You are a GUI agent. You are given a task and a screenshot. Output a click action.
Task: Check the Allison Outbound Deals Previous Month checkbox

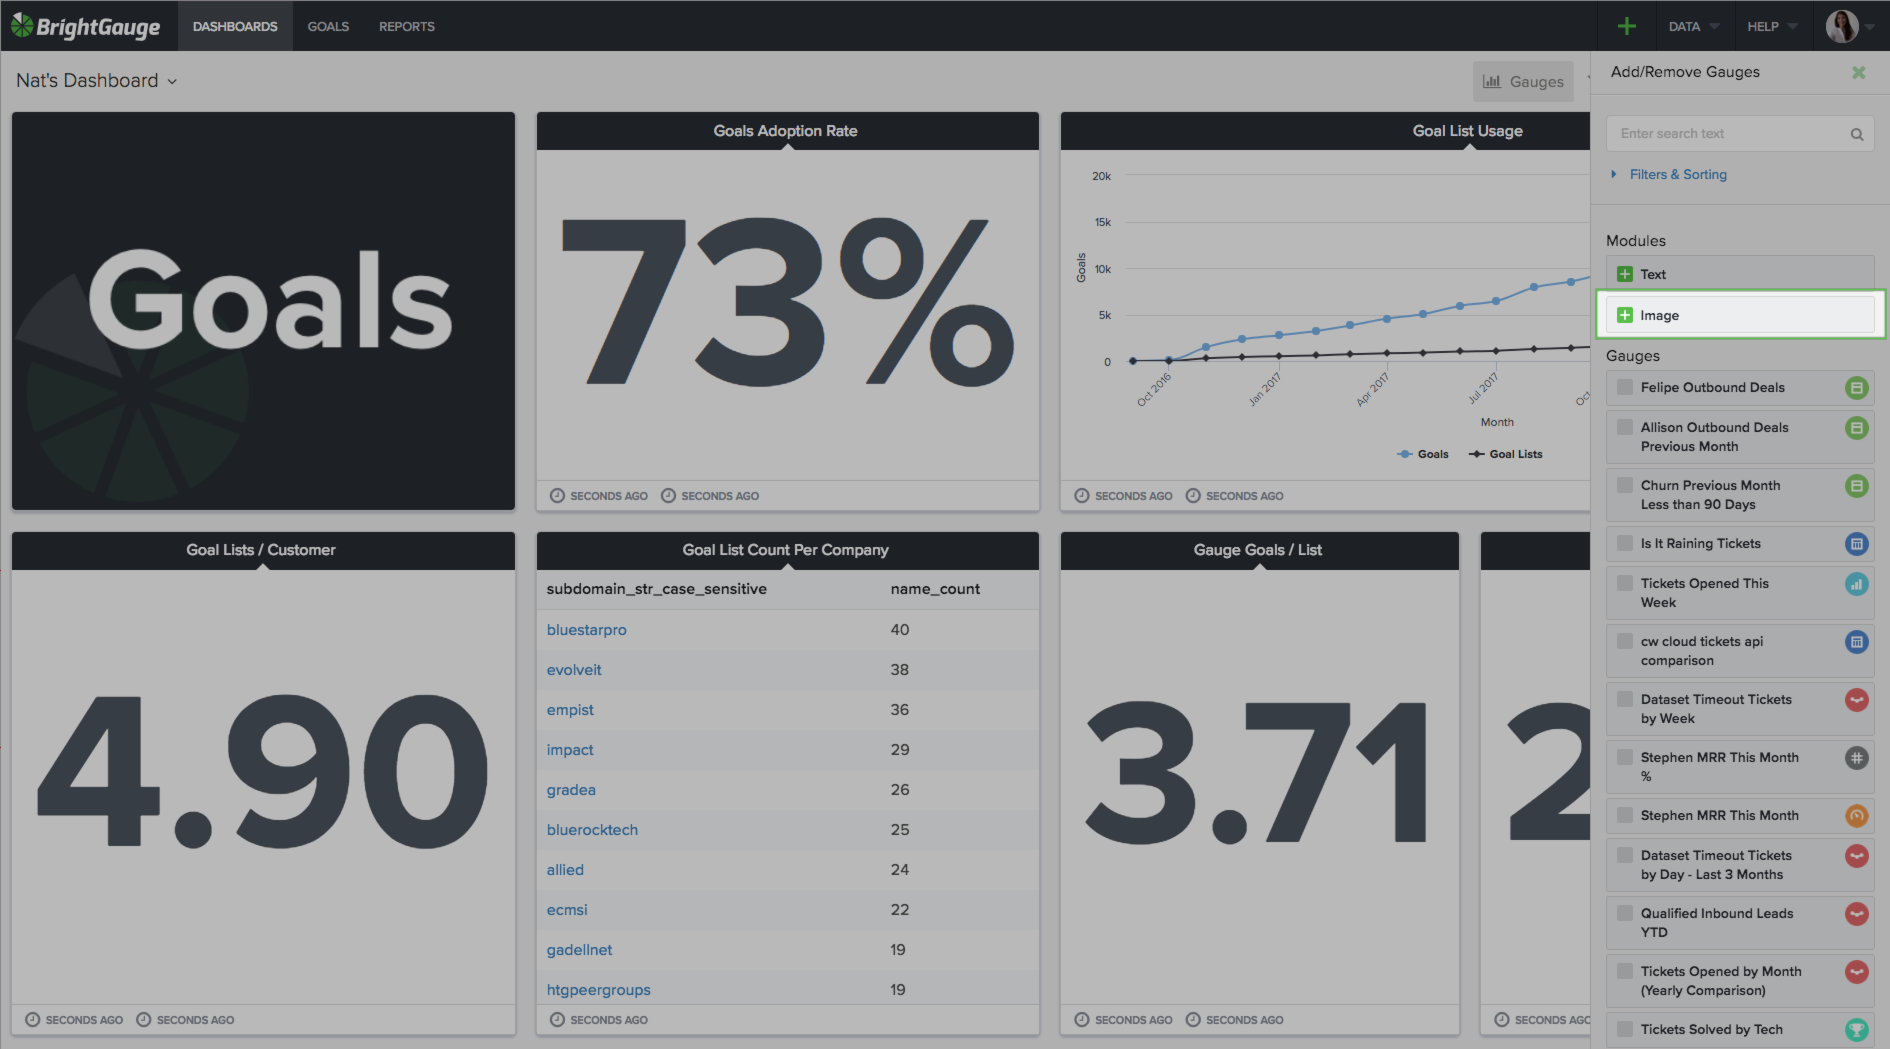(x=1625, y=427)
